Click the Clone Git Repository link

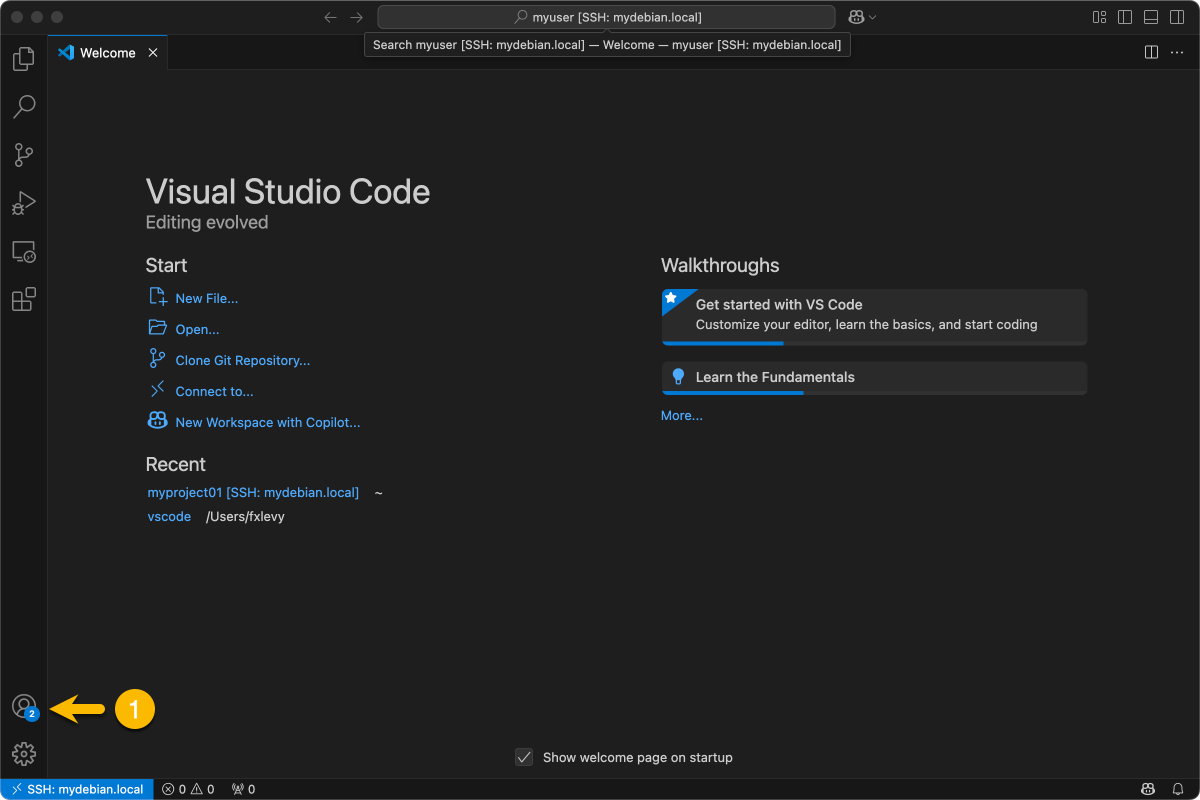[x=242, y=360]
